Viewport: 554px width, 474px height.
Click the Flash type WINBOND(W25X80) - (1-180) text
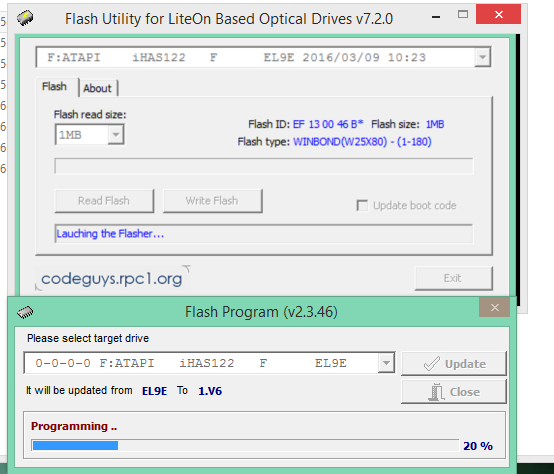coord(362,142)
